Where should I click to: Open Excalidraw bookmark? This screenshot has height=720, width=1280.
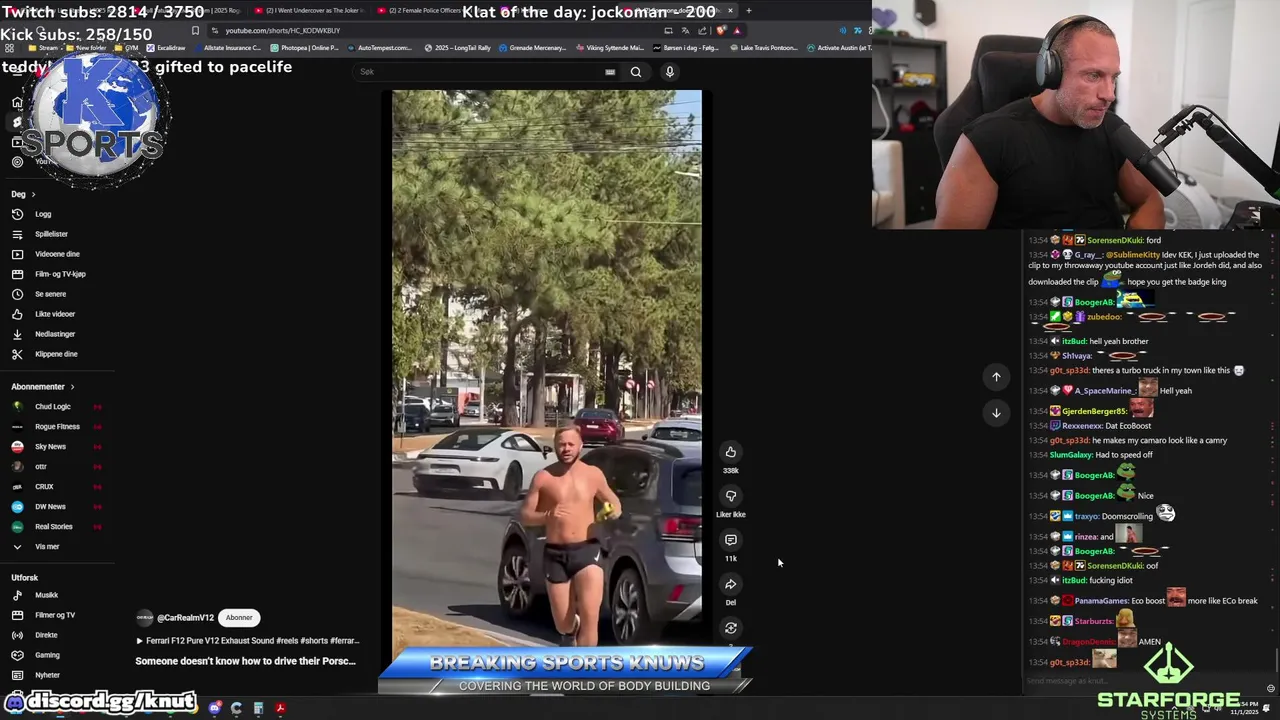click(166, 48)
